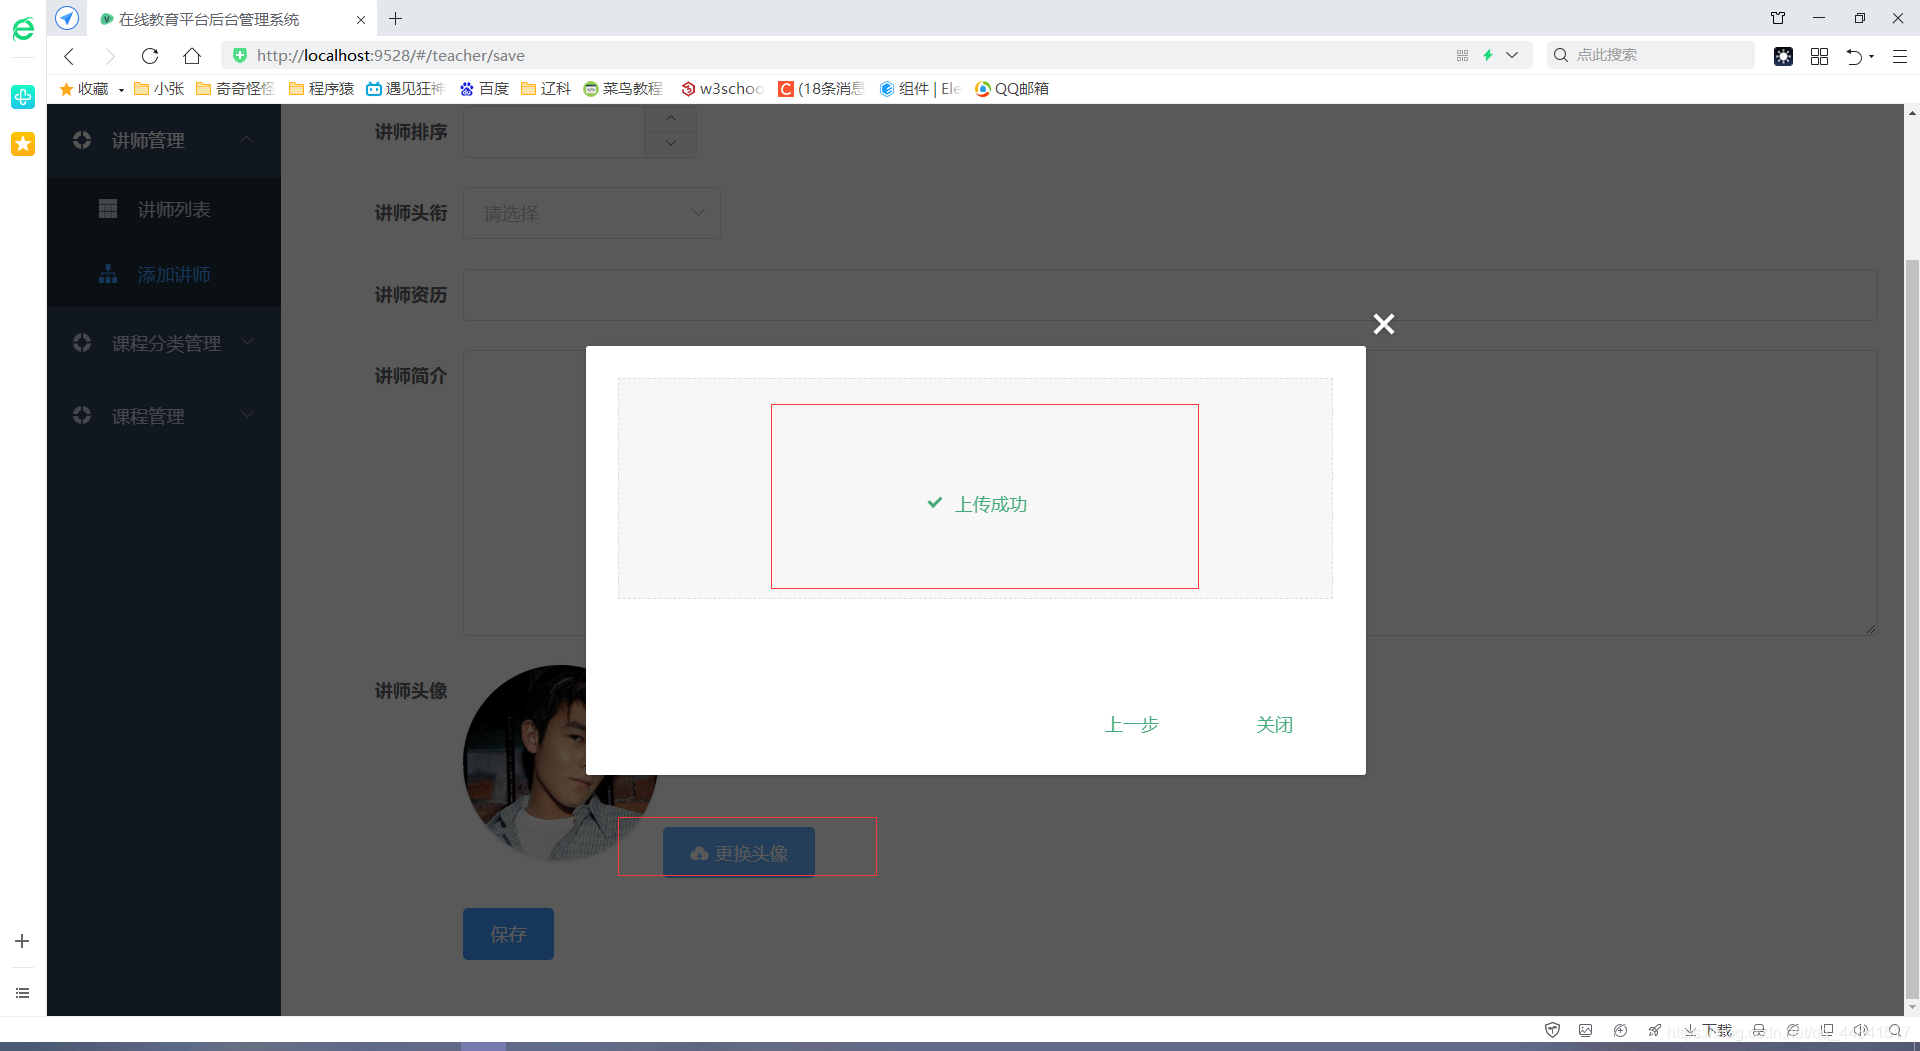Click the undo/restore closed tab icon
Screen dimensions: 1920x1051
(x=1854, y=57)
